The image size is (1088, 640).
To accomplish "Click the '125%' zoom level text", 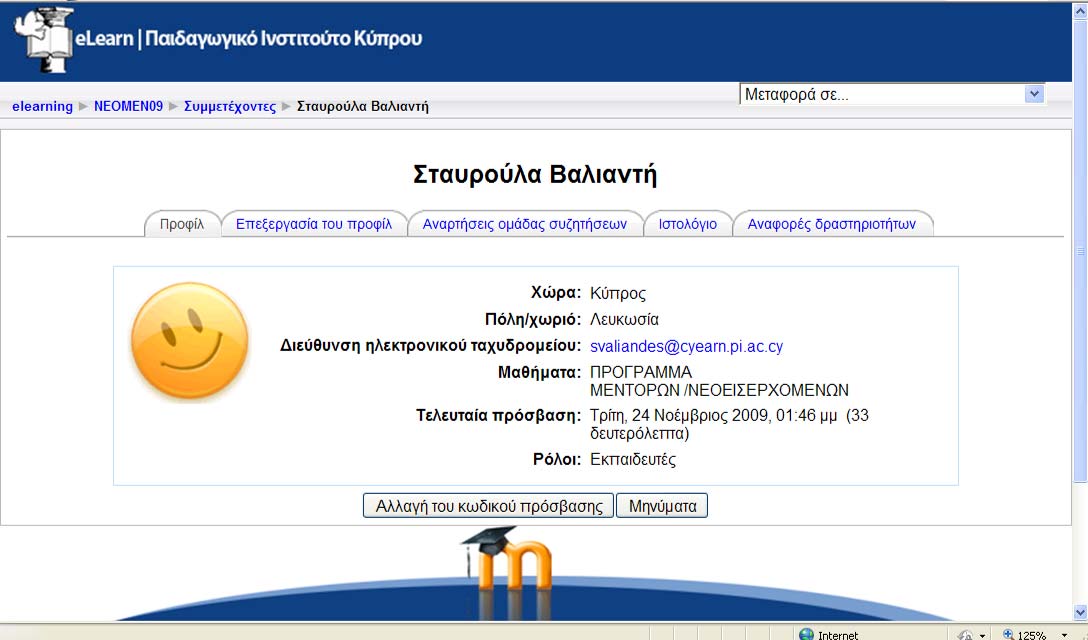I will [x=1031, y=635].
